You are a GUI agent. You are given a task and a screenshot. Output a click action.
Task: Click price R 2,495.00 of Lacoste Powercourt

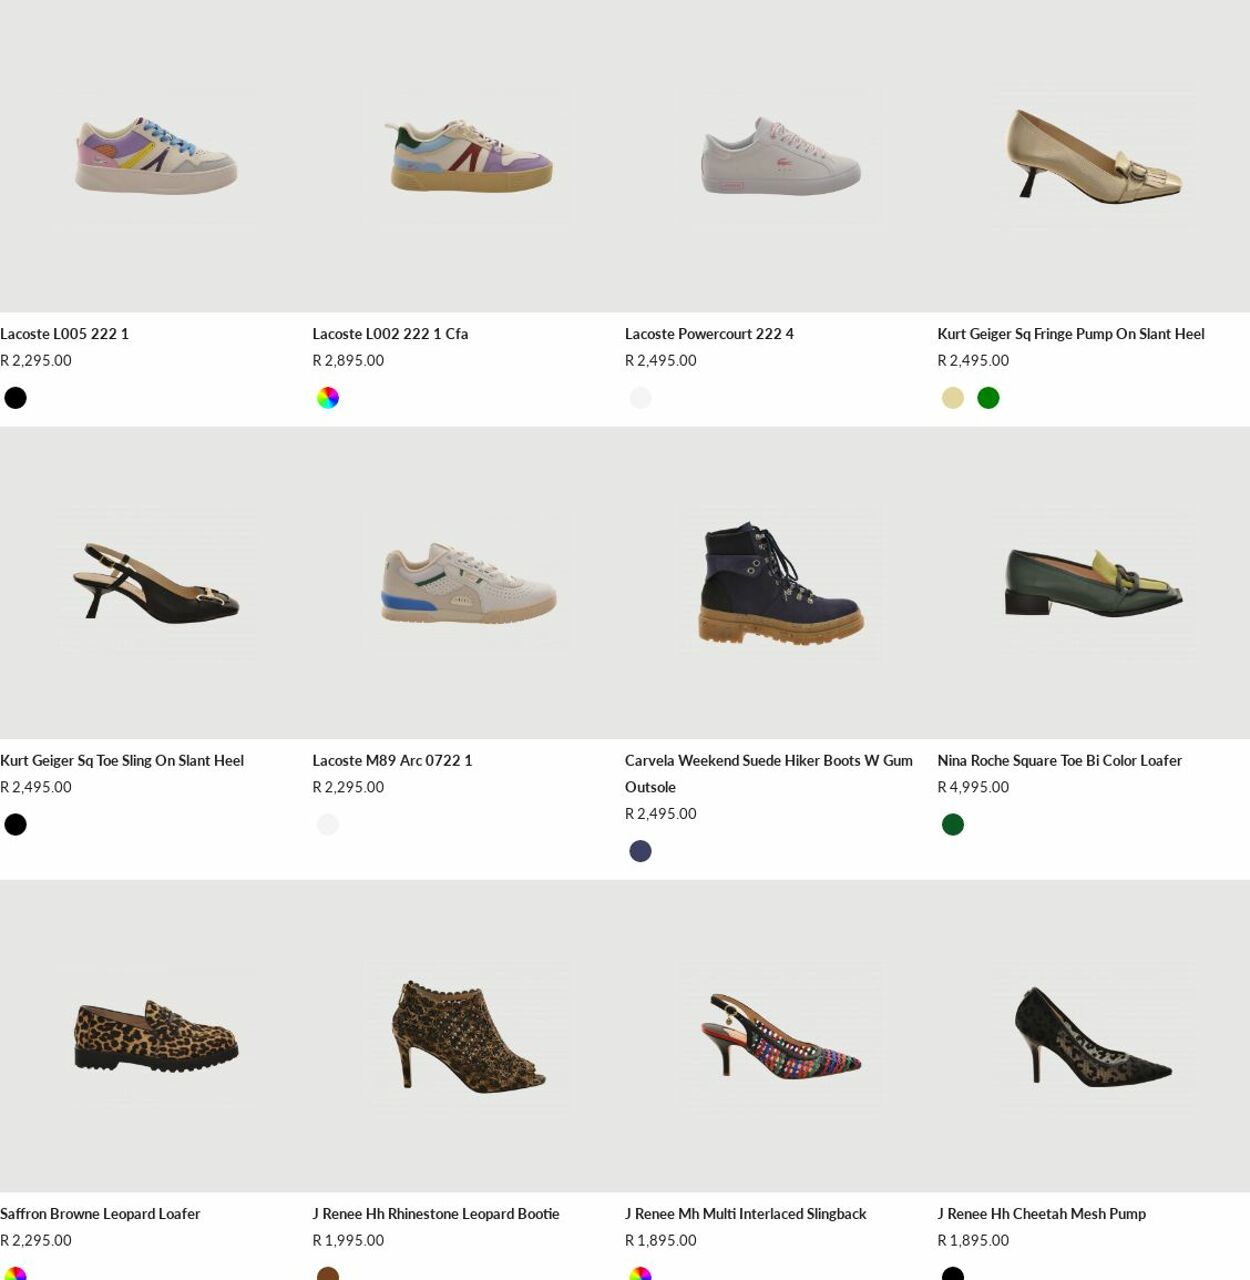point(661,361)
